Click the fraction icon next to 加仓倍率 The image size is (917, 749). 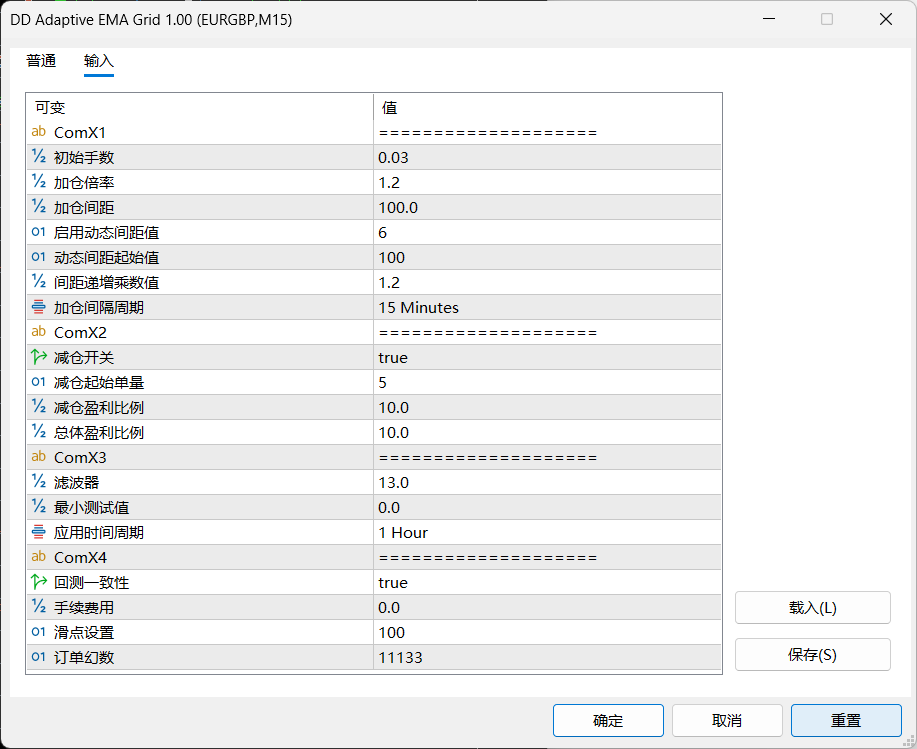[39, 182]
